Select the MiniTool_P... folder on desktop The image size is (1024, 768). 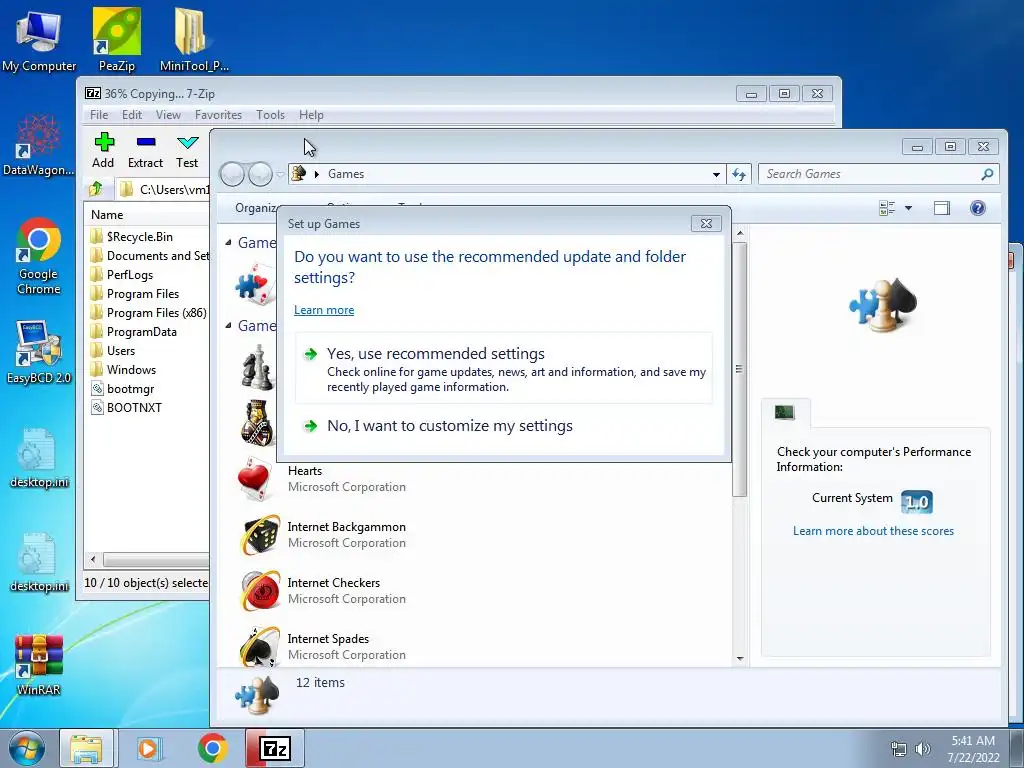(194, 40)
